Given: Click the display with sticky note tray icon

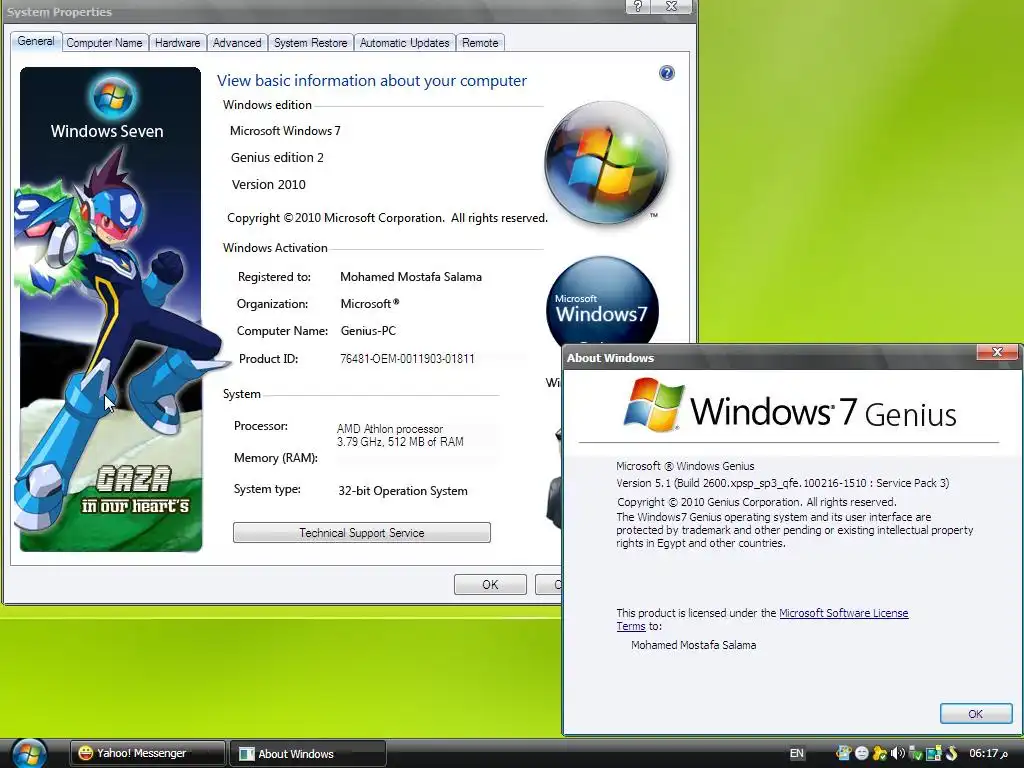Looking at the screenshot, I should (934, 753).
